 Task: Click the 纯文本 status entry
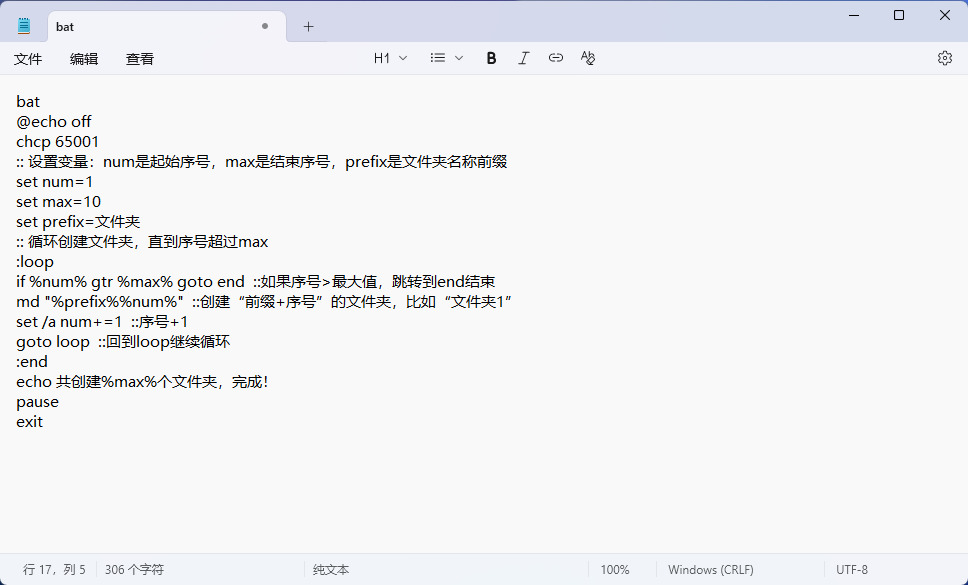(x=331, y=570)
